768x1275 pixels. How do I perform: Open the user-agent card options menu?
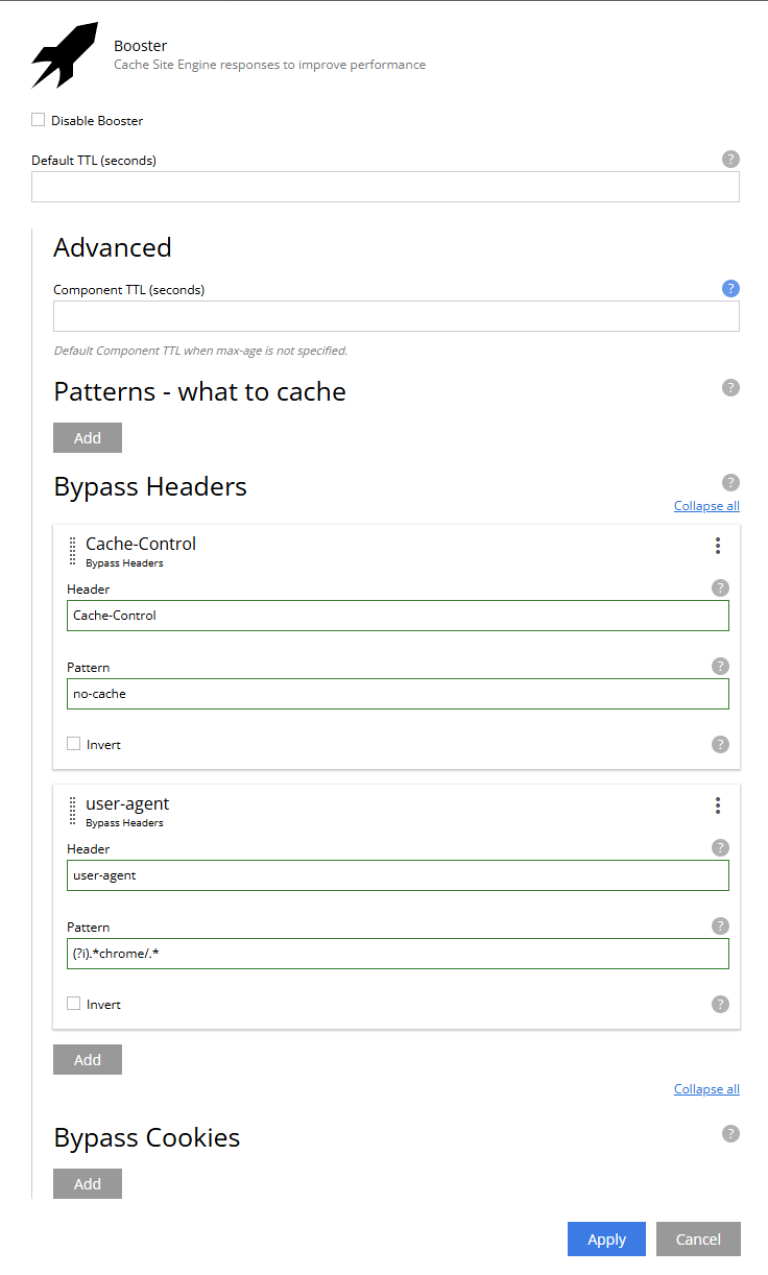[717, 805]
